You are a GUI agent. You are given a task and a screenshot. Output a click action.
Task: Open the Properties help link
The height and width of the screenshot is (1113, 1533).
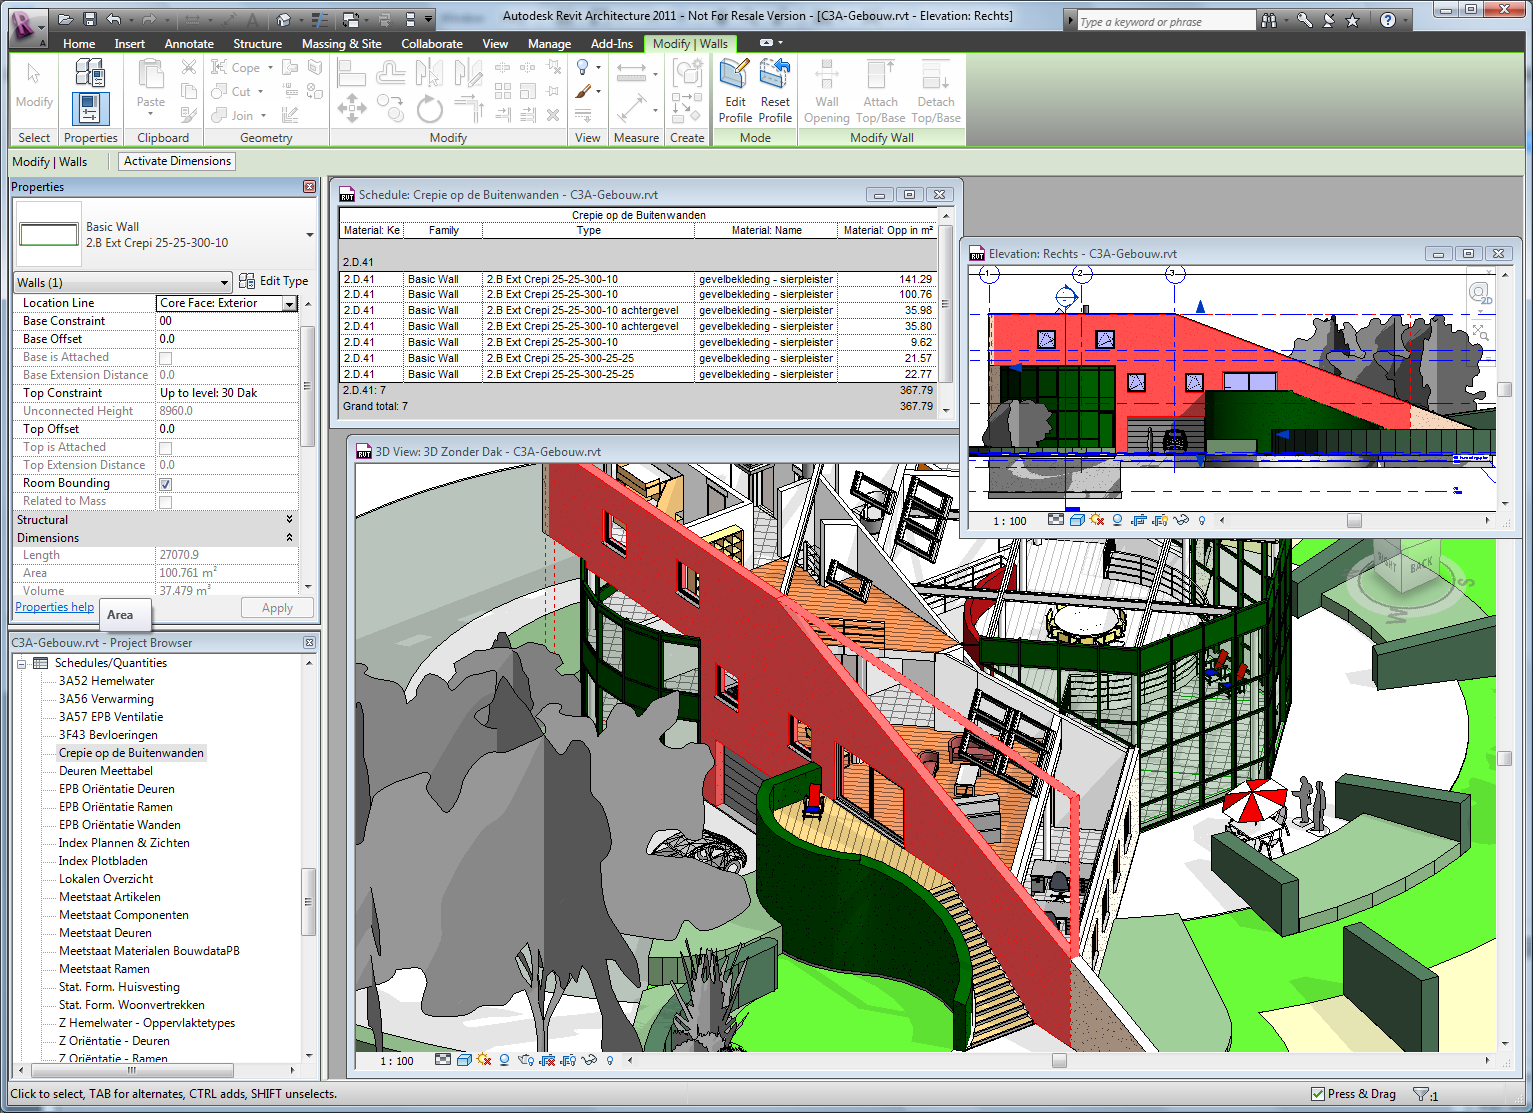[54, 607]
